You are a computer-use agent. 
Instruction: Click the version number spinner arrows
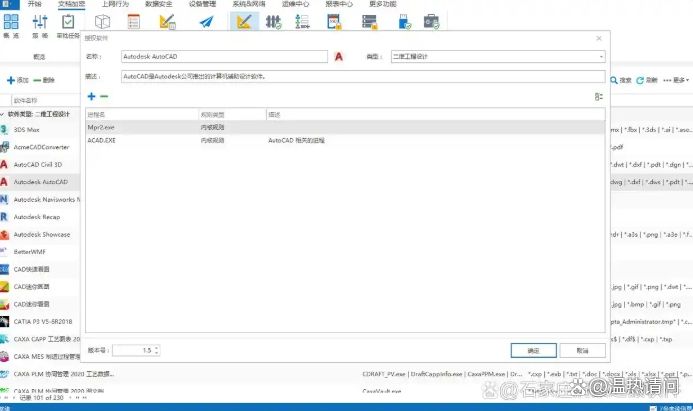point(156,350)
